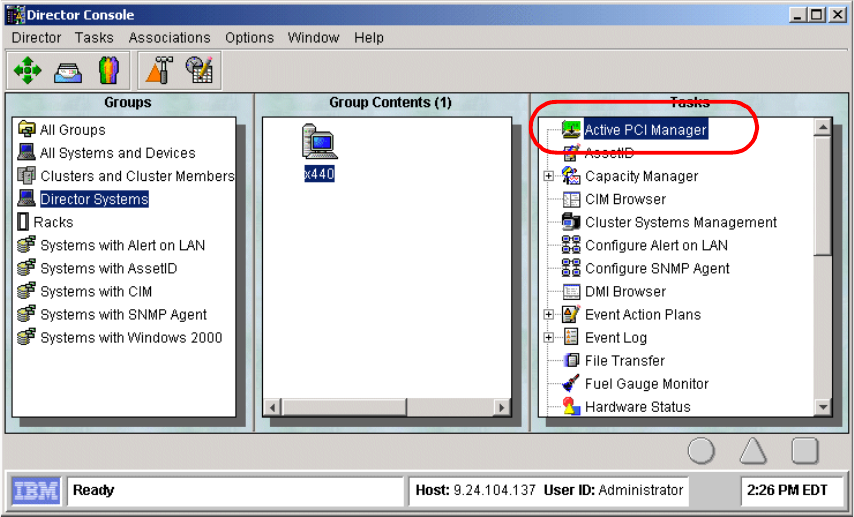The image size is (854, 517).
Task: Click Group Contents scroll left arrow
Action: [272, 407]
